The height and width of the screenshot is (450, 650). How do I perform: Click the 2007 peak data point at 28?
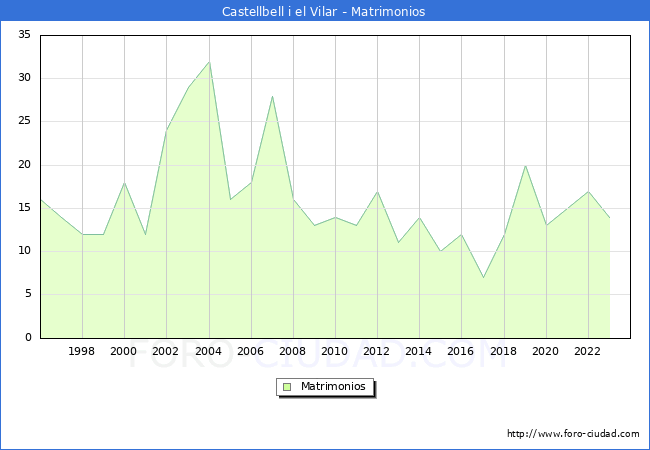tap(272, 97)
